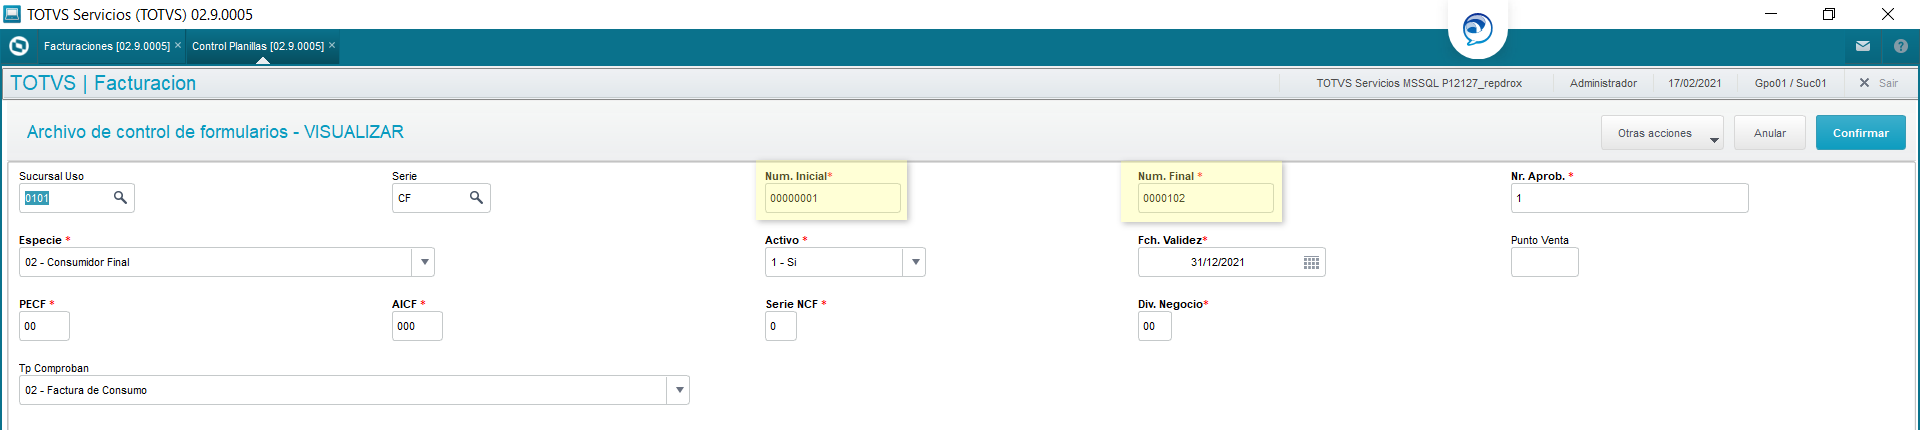Minimize the TOTVS Servicios window

(x=1770, y=14)
